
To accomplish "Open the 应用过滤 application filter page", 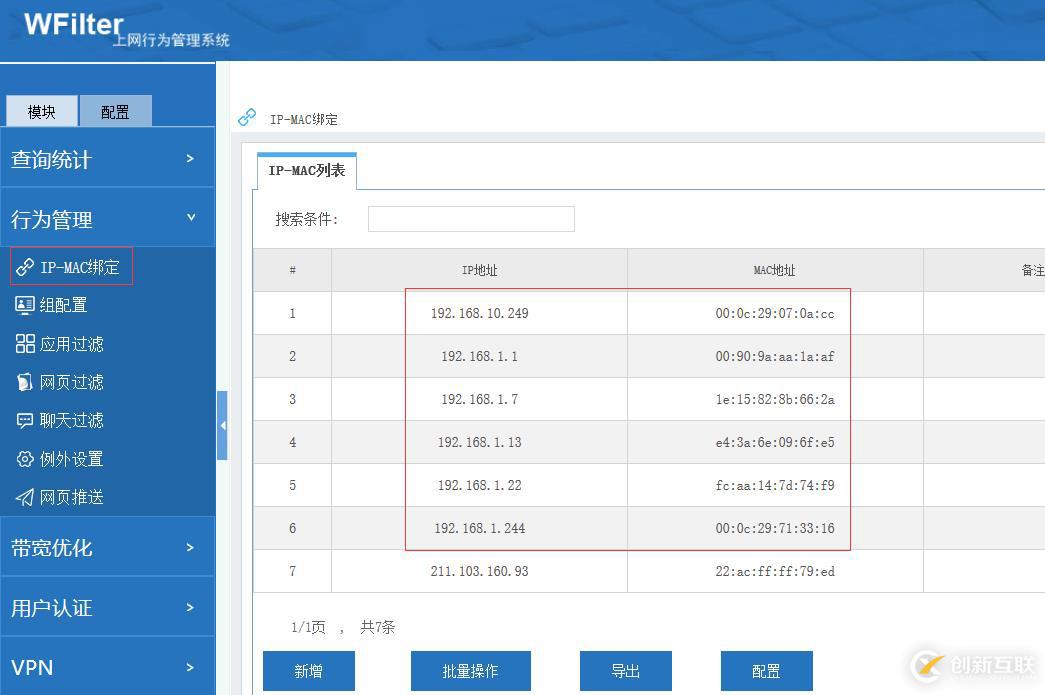I will (73, 343).
